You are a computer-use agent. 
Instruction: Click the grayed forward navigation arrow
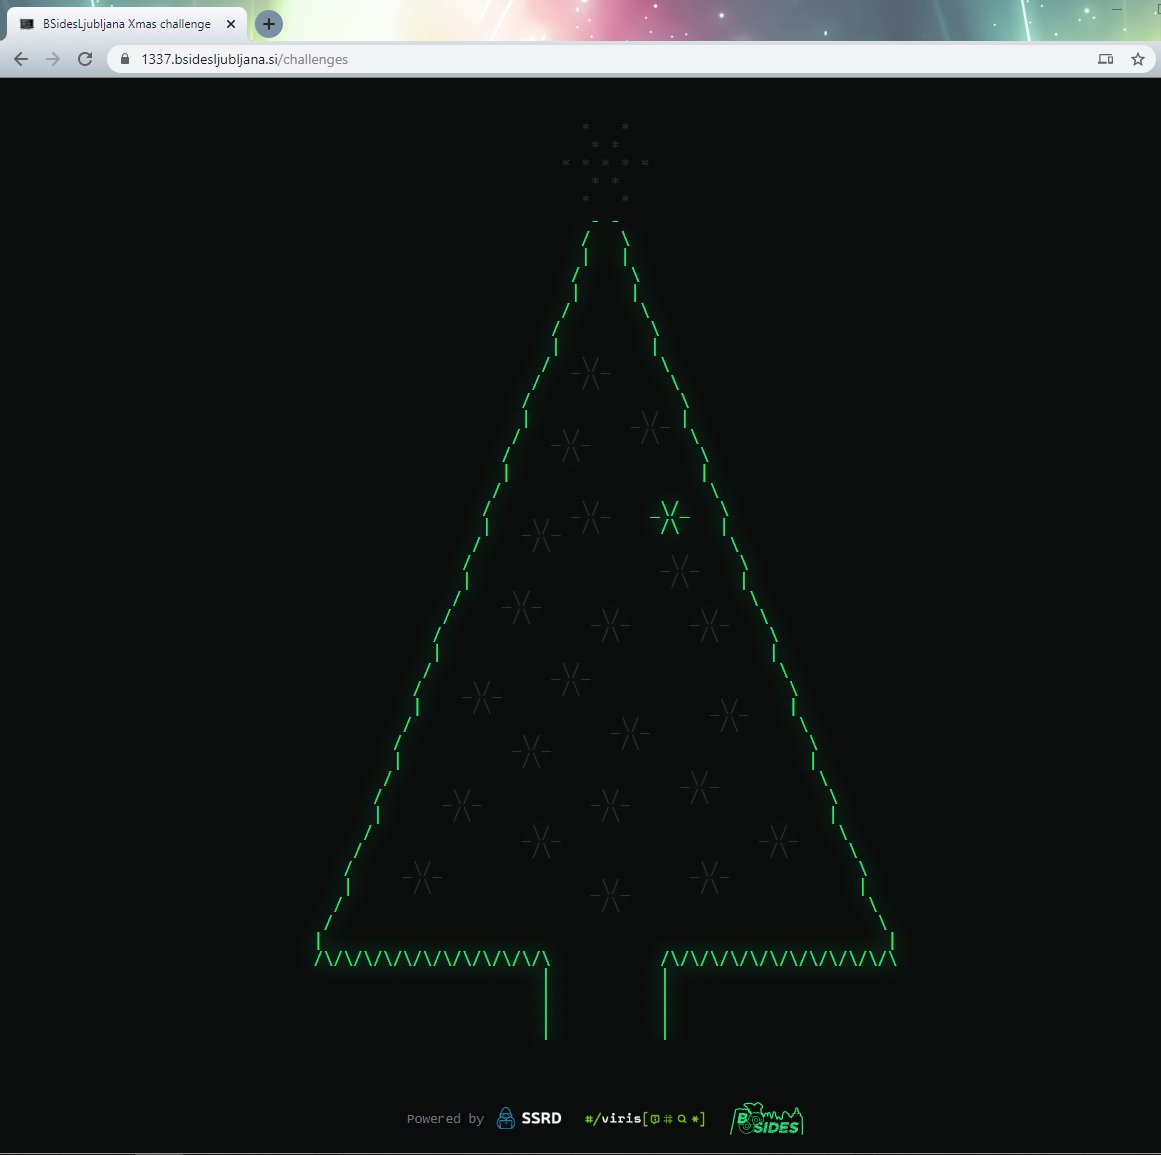pos(52,59)
